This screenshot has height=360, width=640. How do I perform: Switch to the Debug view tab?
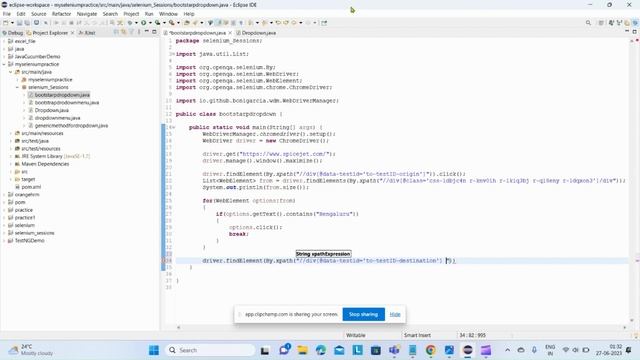click(x=12, y=33)
